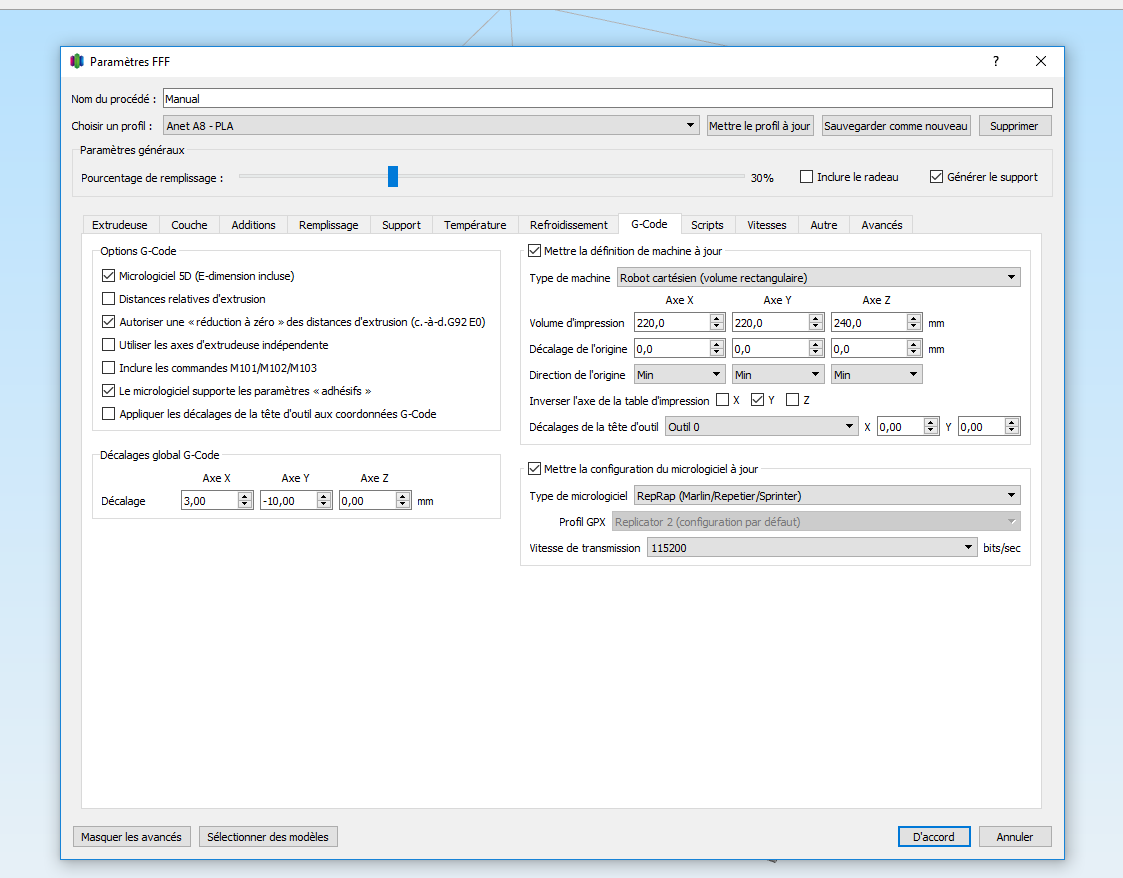Viewport: 1123px width, 878px height.
Task: Increase Outil X offset stepper arrow
Action: coord(930,423)
